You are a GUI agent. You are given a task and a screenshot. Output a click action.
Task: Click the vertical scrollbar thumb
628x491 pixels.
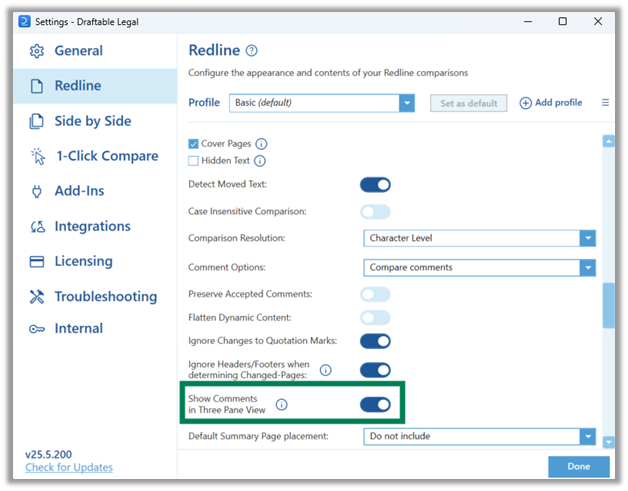coord(608,306)
